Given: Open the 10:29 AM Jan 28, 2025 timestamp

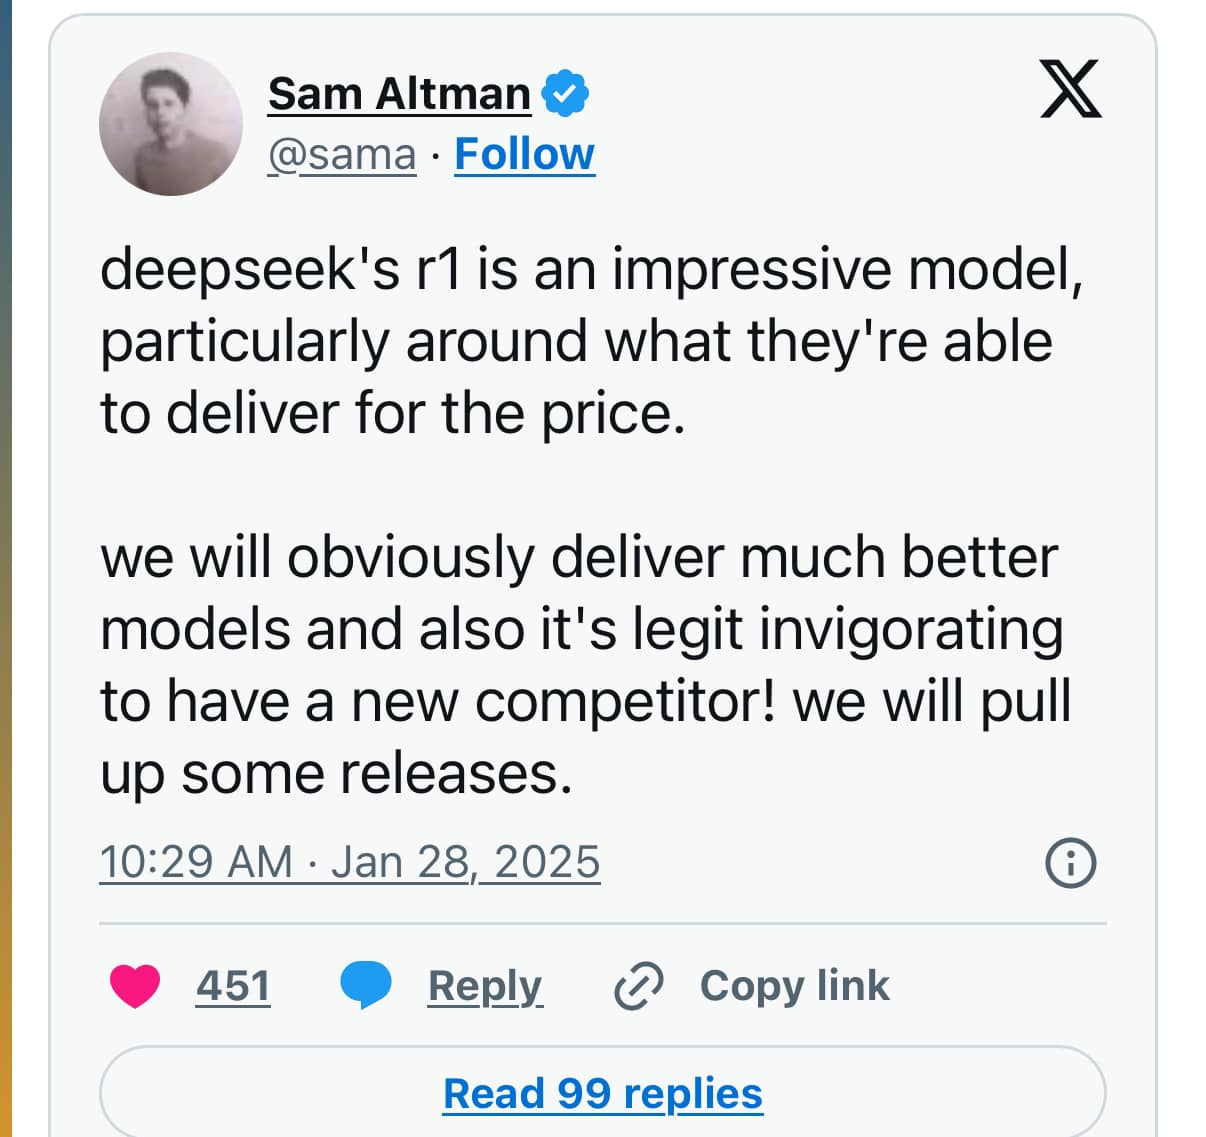Looking at the screenshot, I should 349,862.
